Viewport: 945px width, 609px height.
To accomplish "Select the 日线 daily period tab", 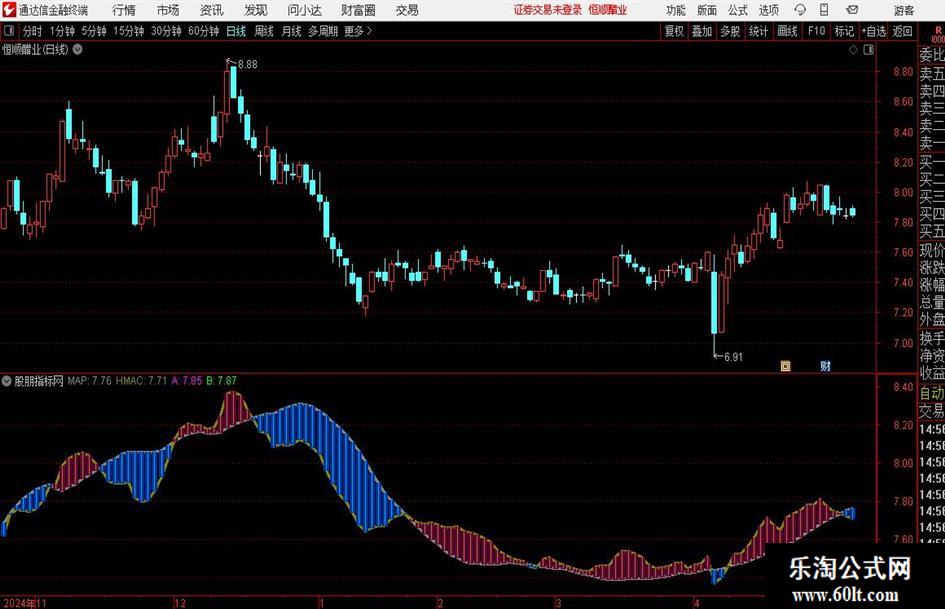I will tap(236, 31).
